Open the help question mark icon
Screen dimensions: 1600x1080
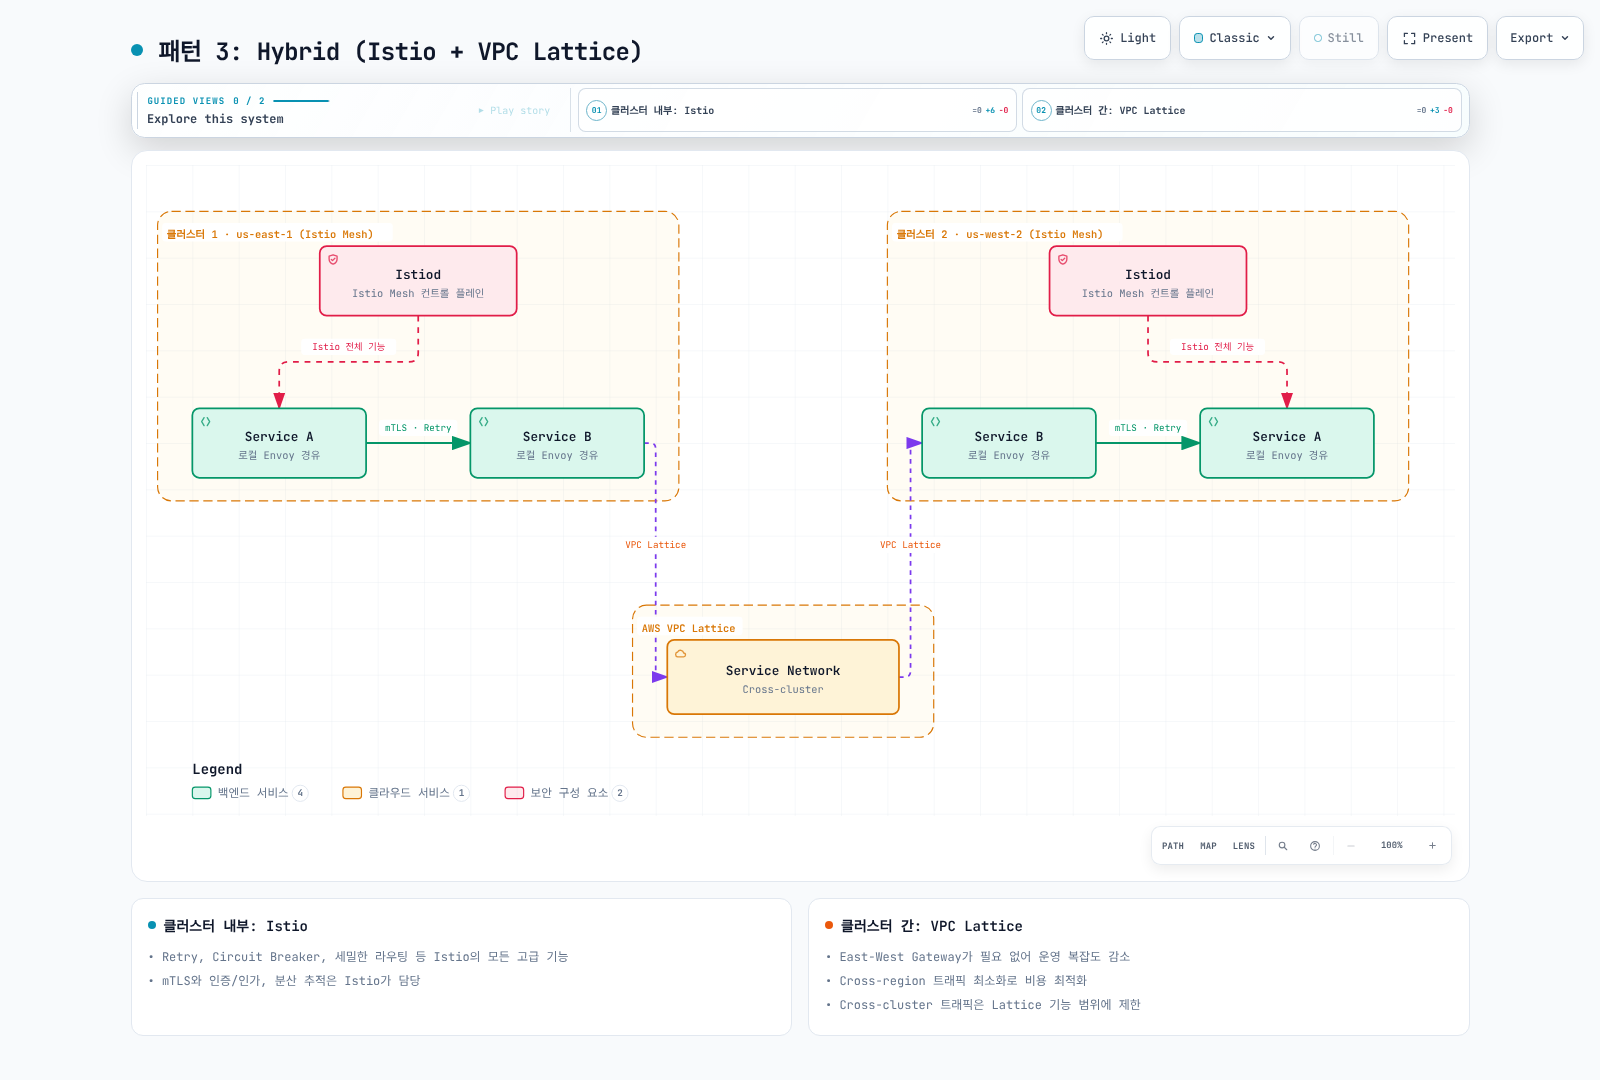(x=1315, y=846)
